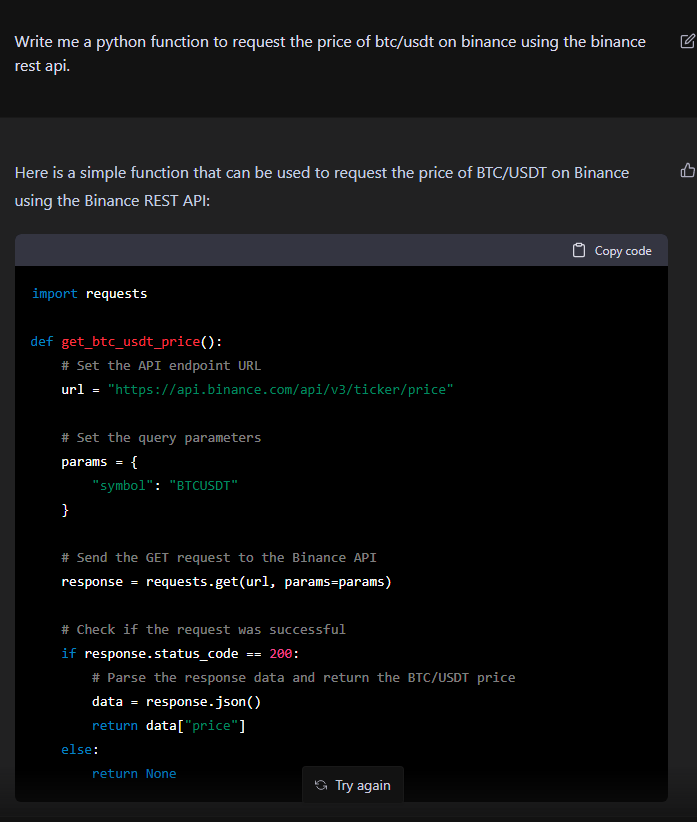This screenshot has height=822, width=697.
Task: Click the comment '# Check if the request was successful'
Action: click(x=203, y=630)
